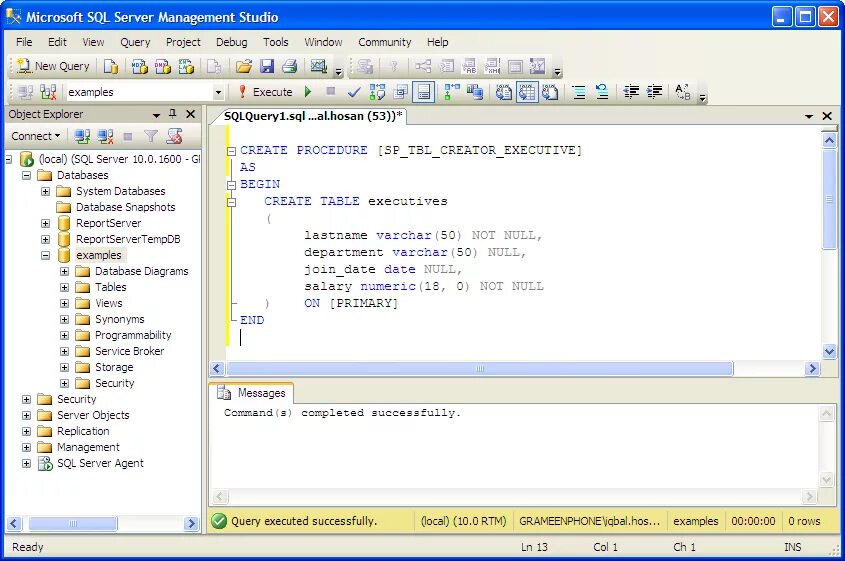This screenshot has width=845, height=561.
Task: Switch to the Messages results tab
Action: (x=252, y=393)
